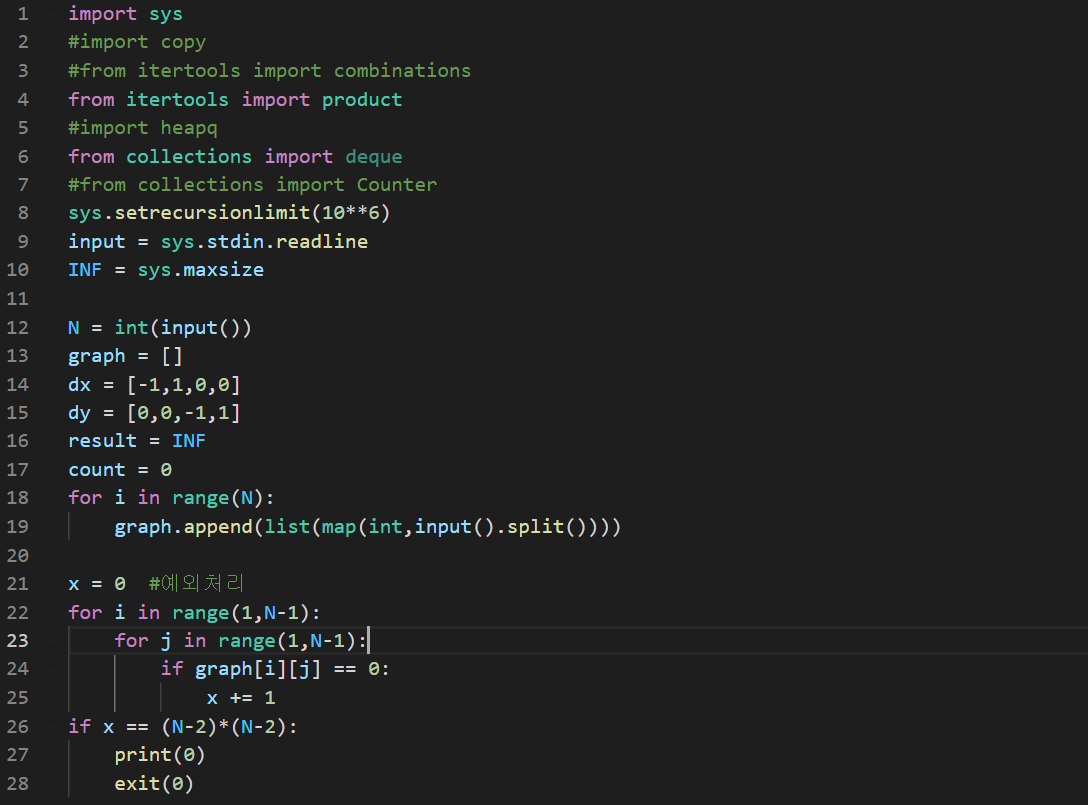Click line number 16 in the gutter

point(18,441)
